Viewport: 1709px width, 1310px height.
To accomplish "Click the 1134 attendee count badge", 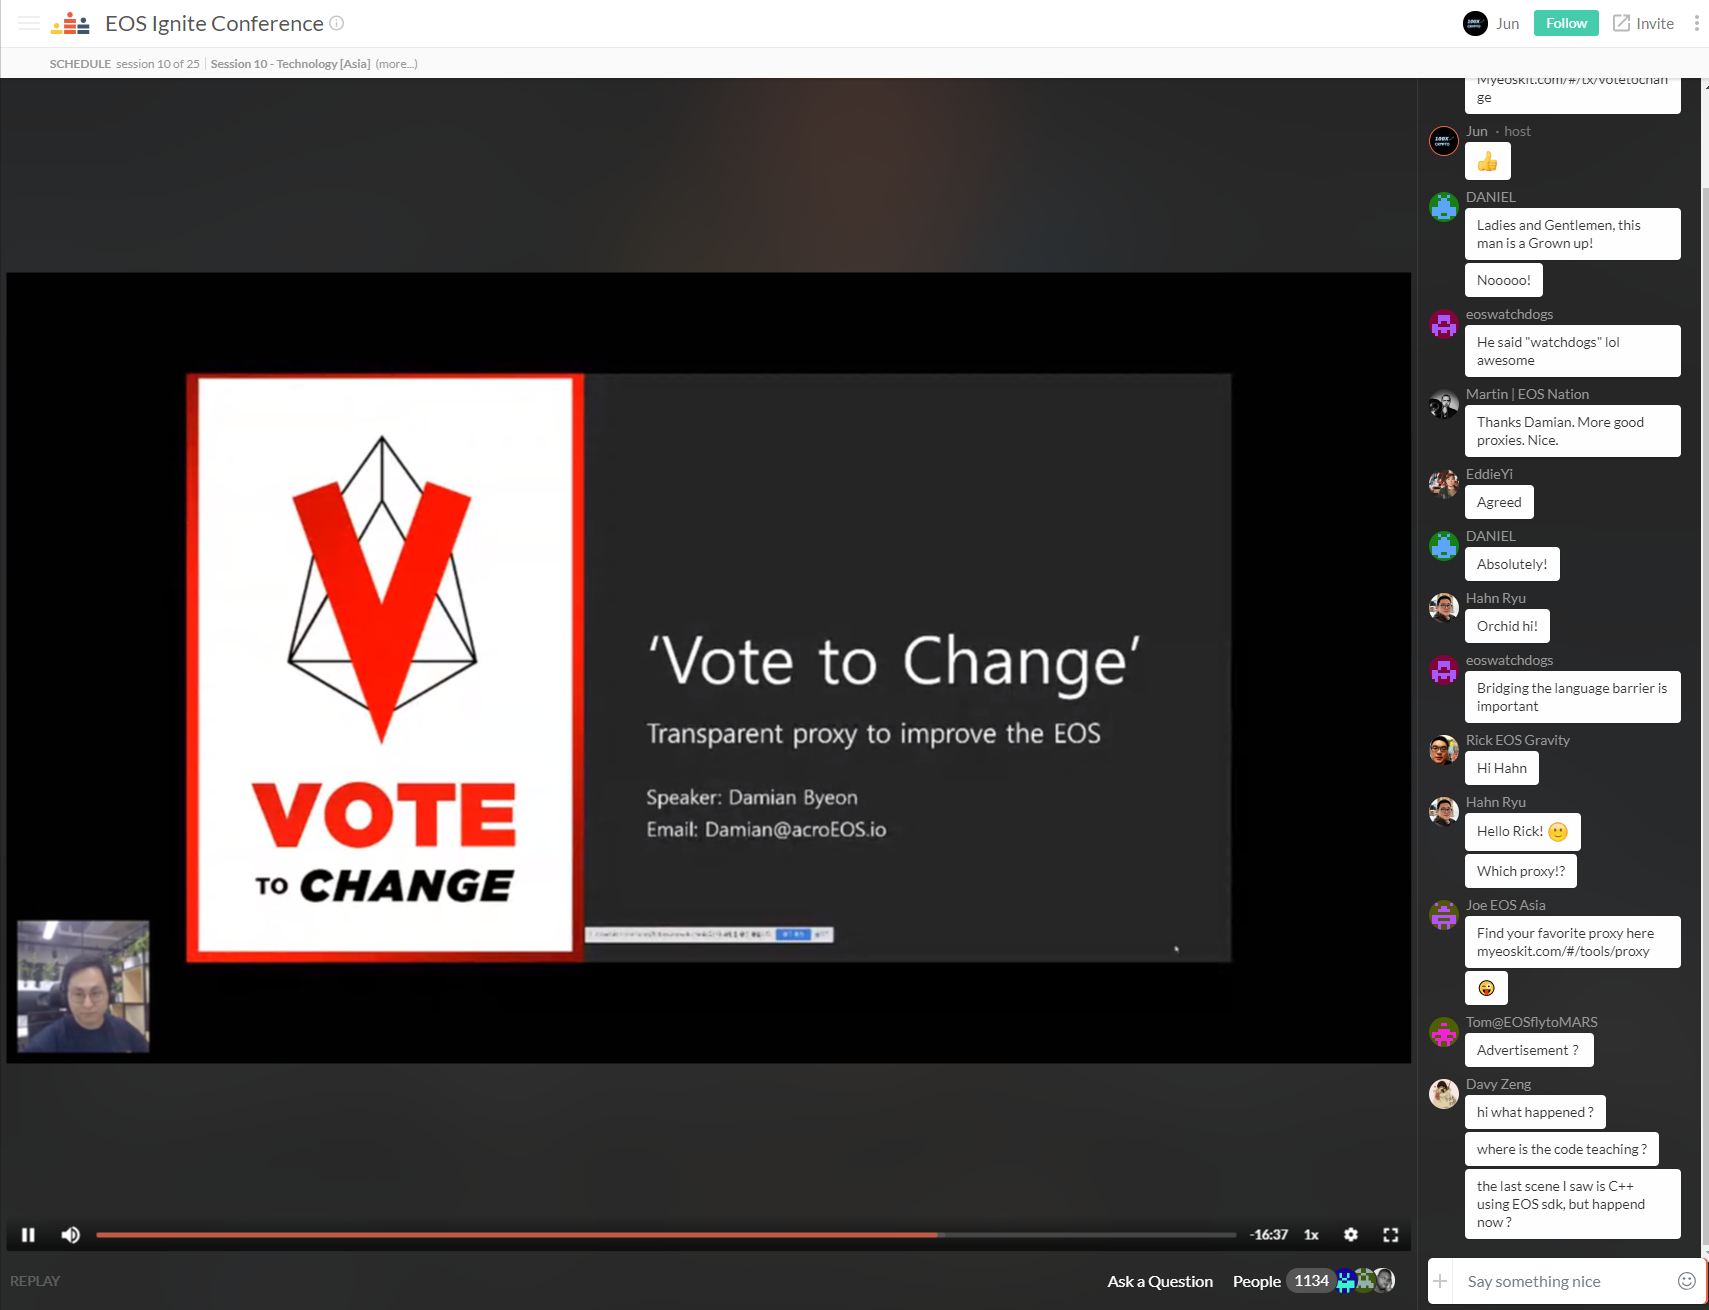I will (1311, 1281).
